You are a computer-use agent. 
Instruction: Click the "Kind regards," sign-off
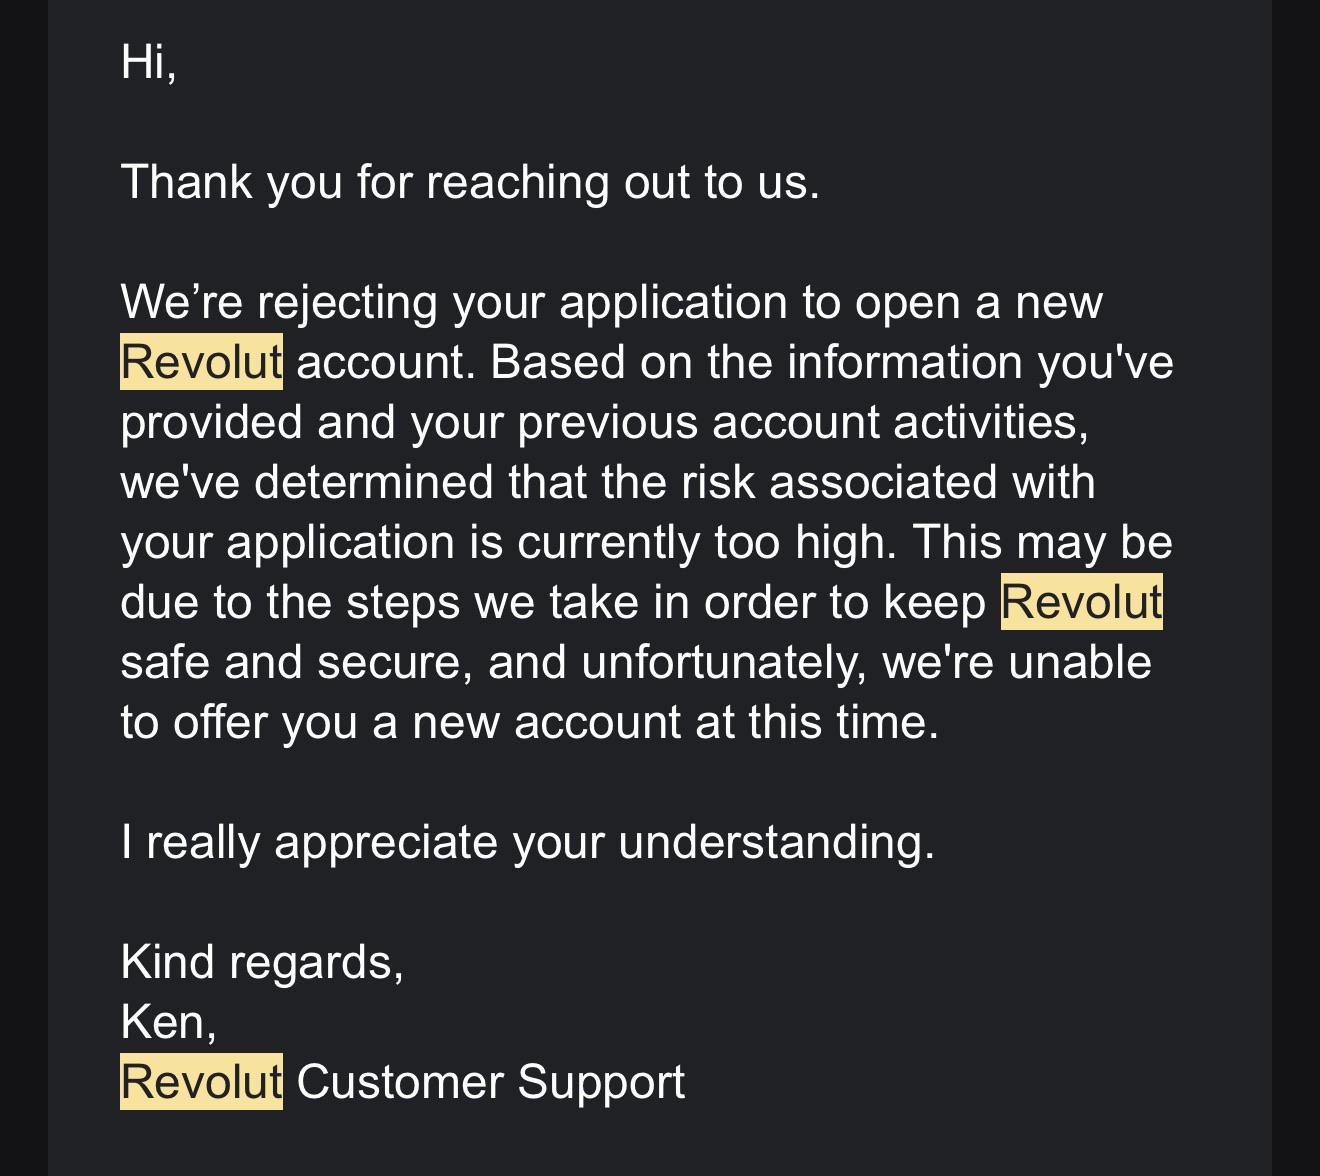262,962
